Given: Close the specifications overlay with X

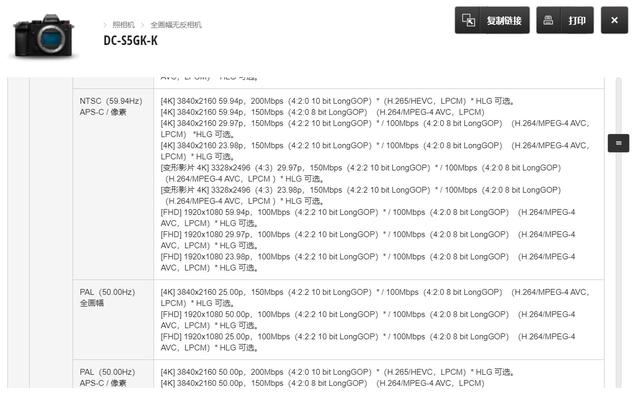Looking at the screenshot, I should [x=614, y=20].
